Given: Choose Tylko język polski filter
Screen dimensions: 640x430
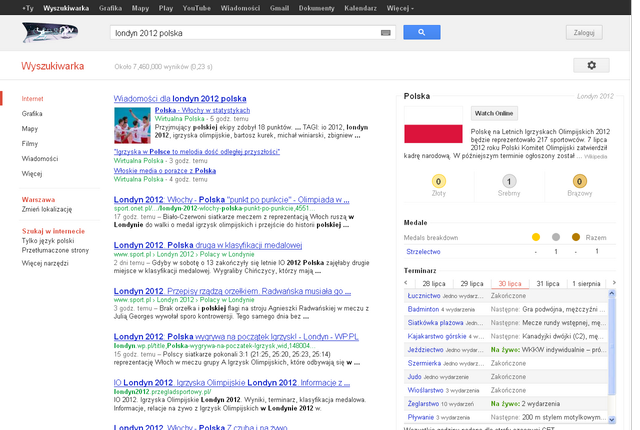Looking at the screenshot, I should [x=48, y=241].
